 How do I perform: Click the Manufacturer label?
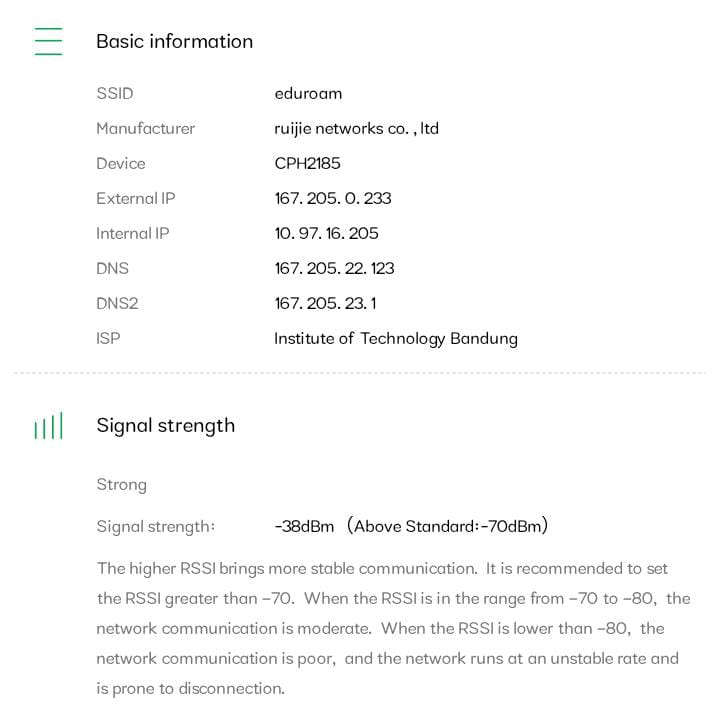click(x=145, y=128)
